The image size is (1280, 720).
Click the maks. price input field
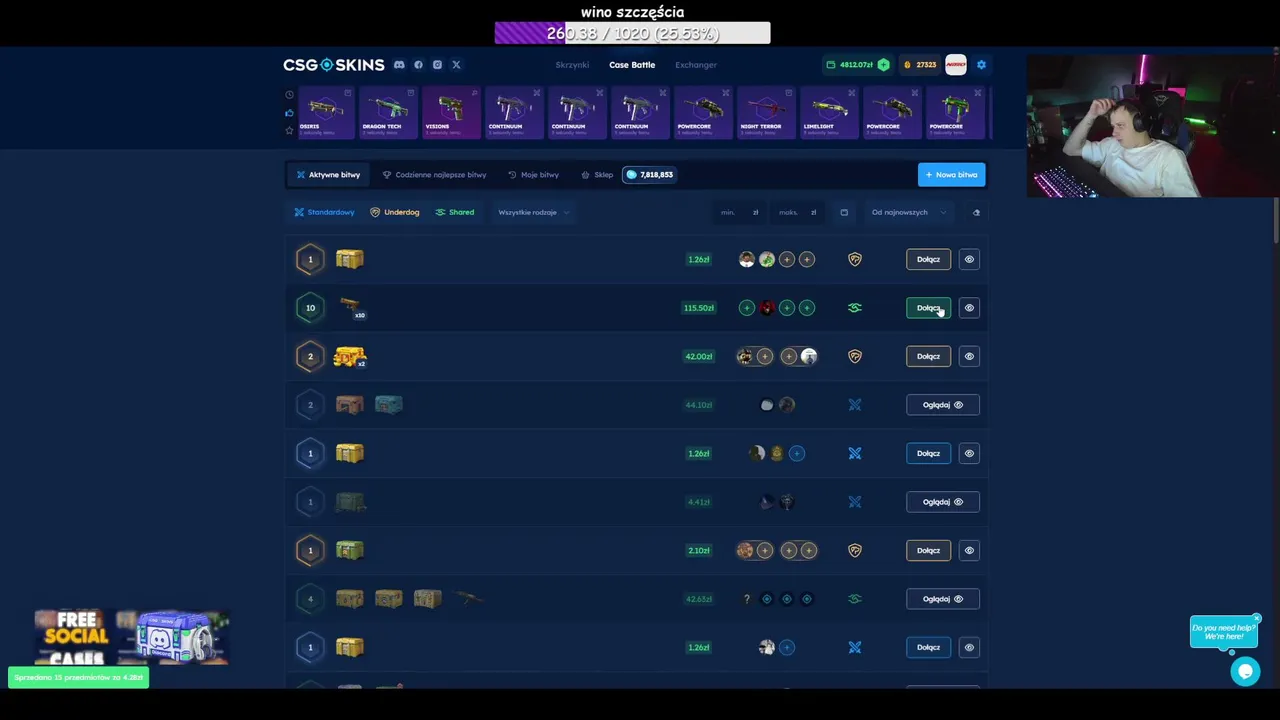798,212
